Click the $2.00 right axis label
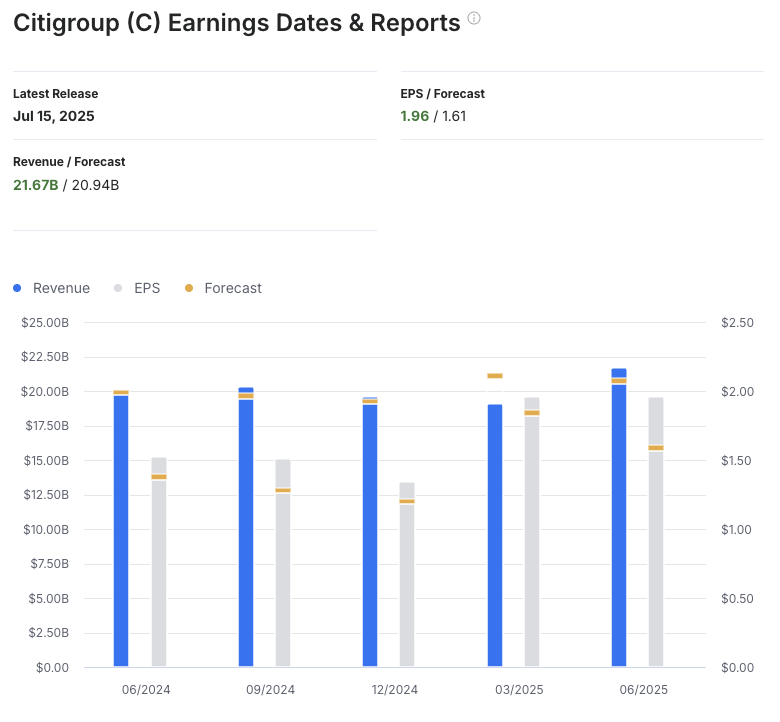The height and width of the screenshot is (722, 780). pos(738,392)
